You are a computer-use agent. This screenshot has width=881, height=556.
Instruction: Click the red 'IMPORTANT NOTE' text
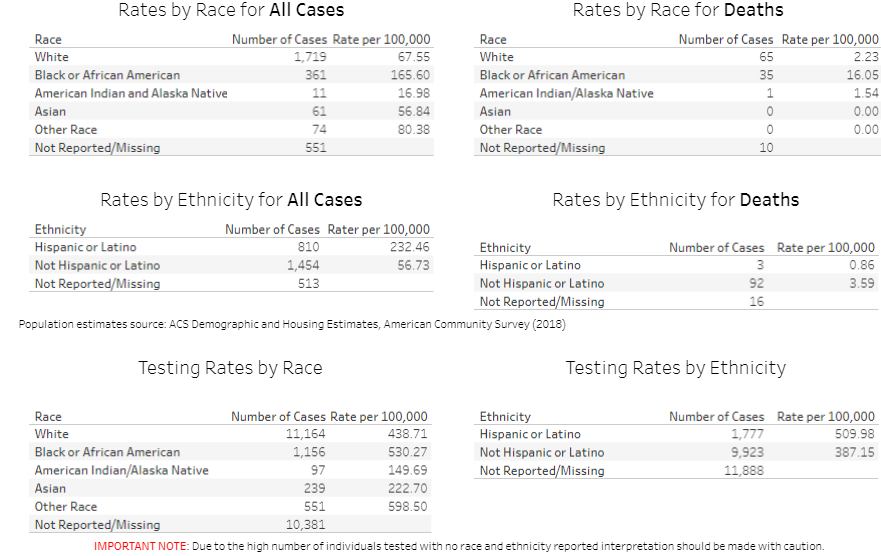tap(140, 546)
